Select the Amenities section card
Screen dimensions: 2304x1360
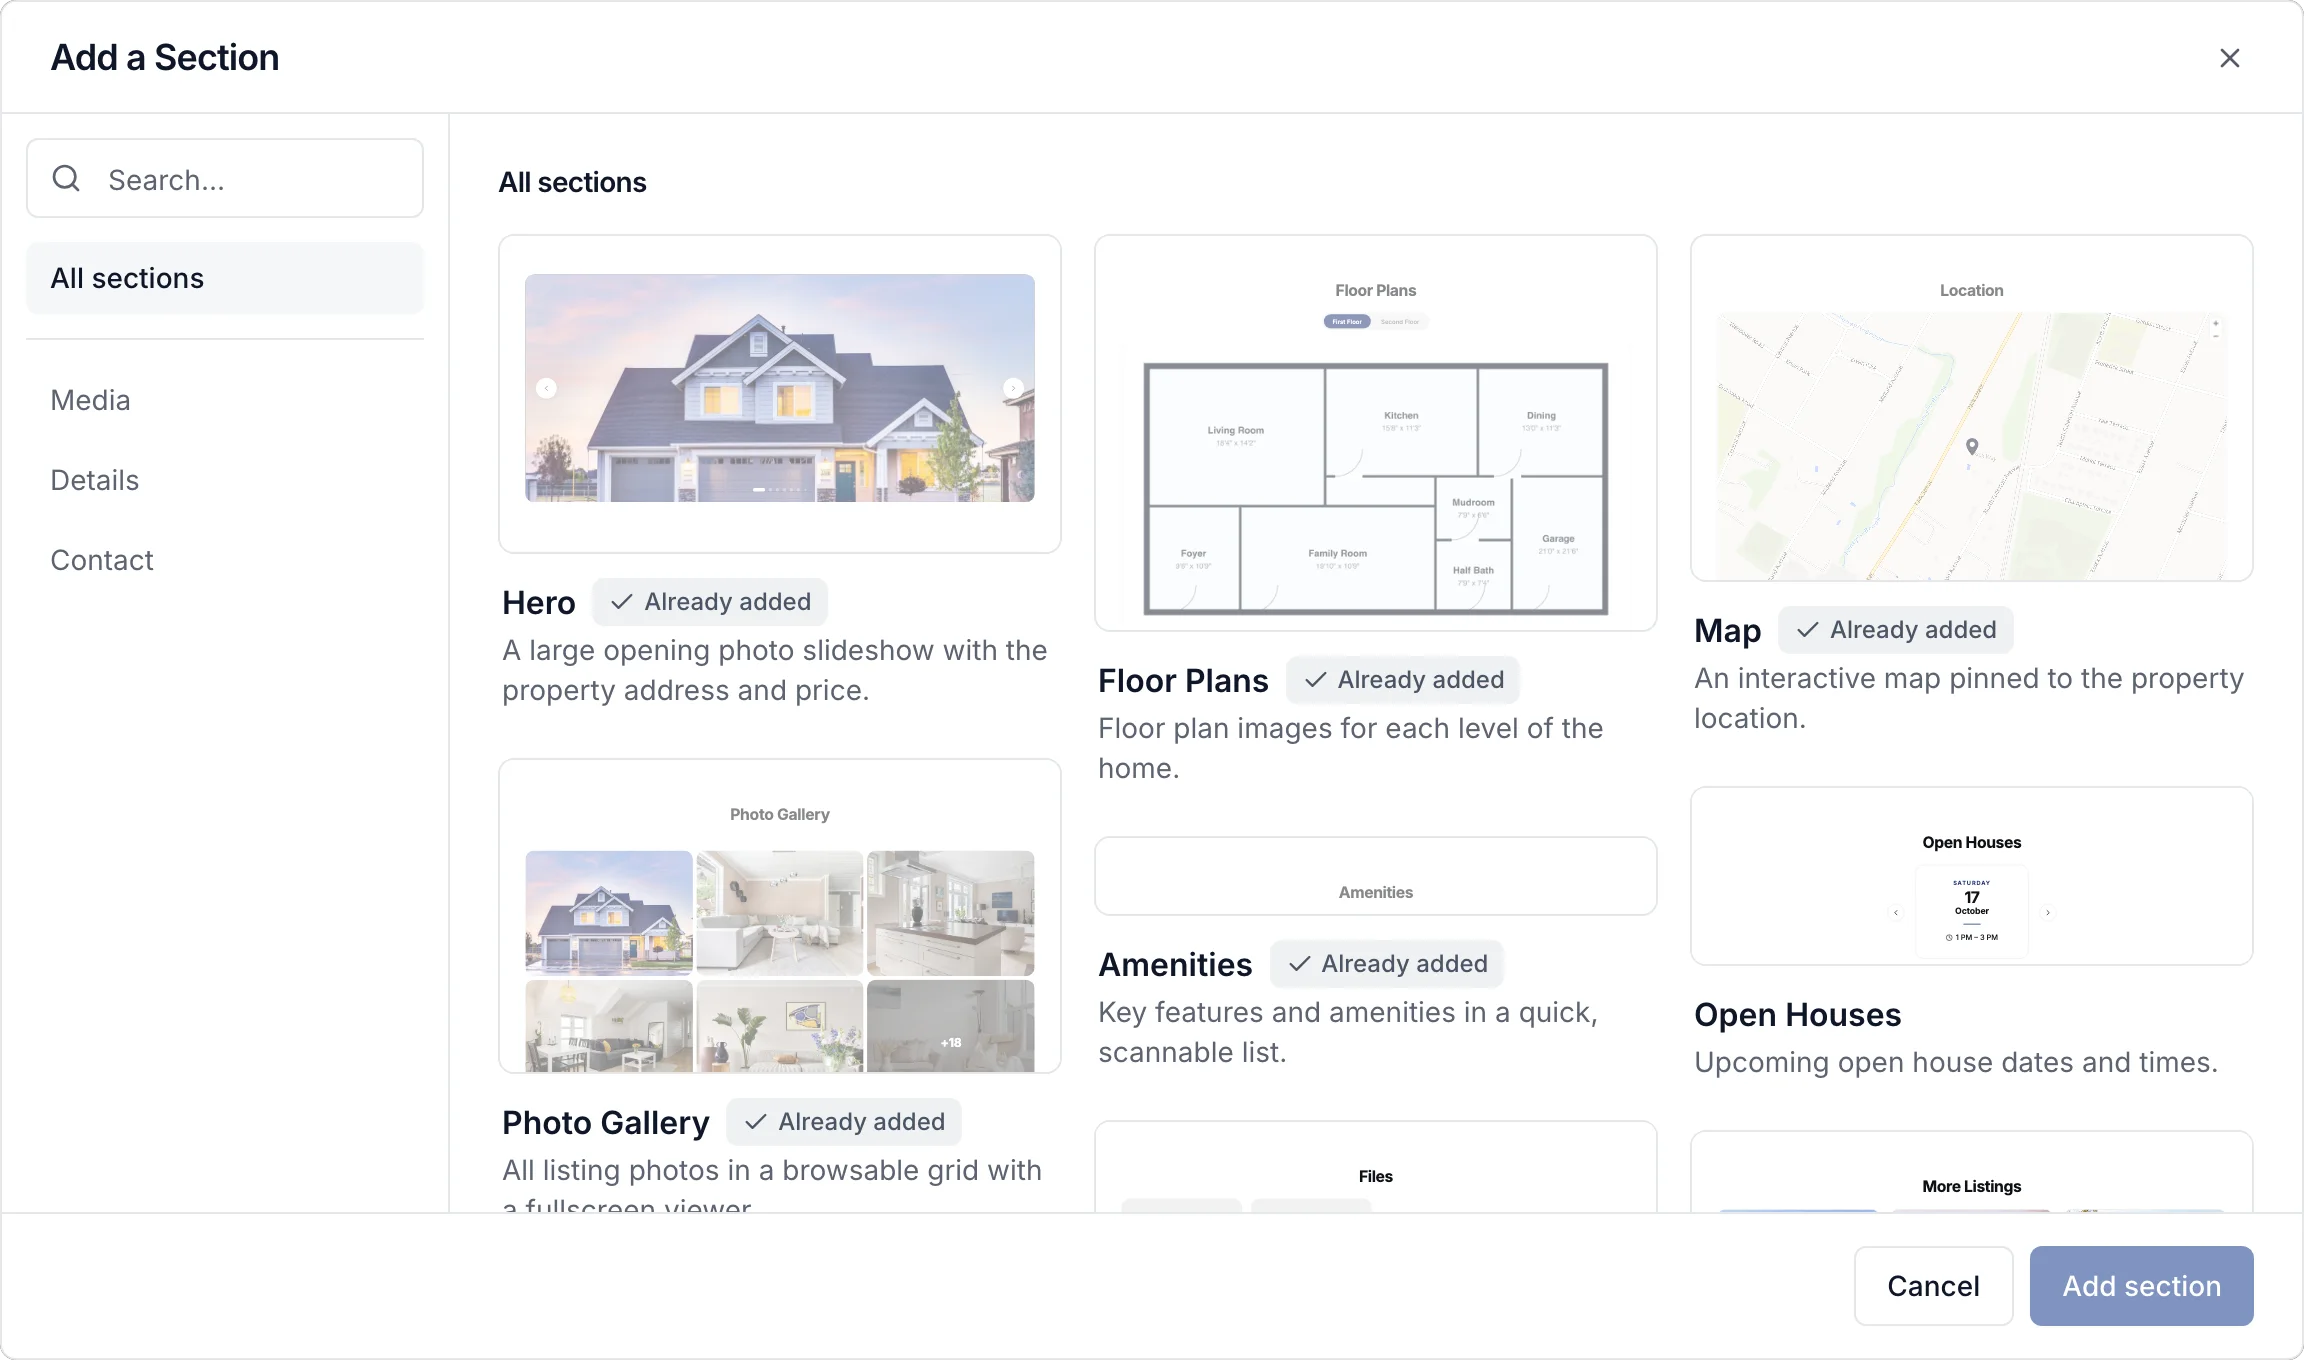point(1376,876)
